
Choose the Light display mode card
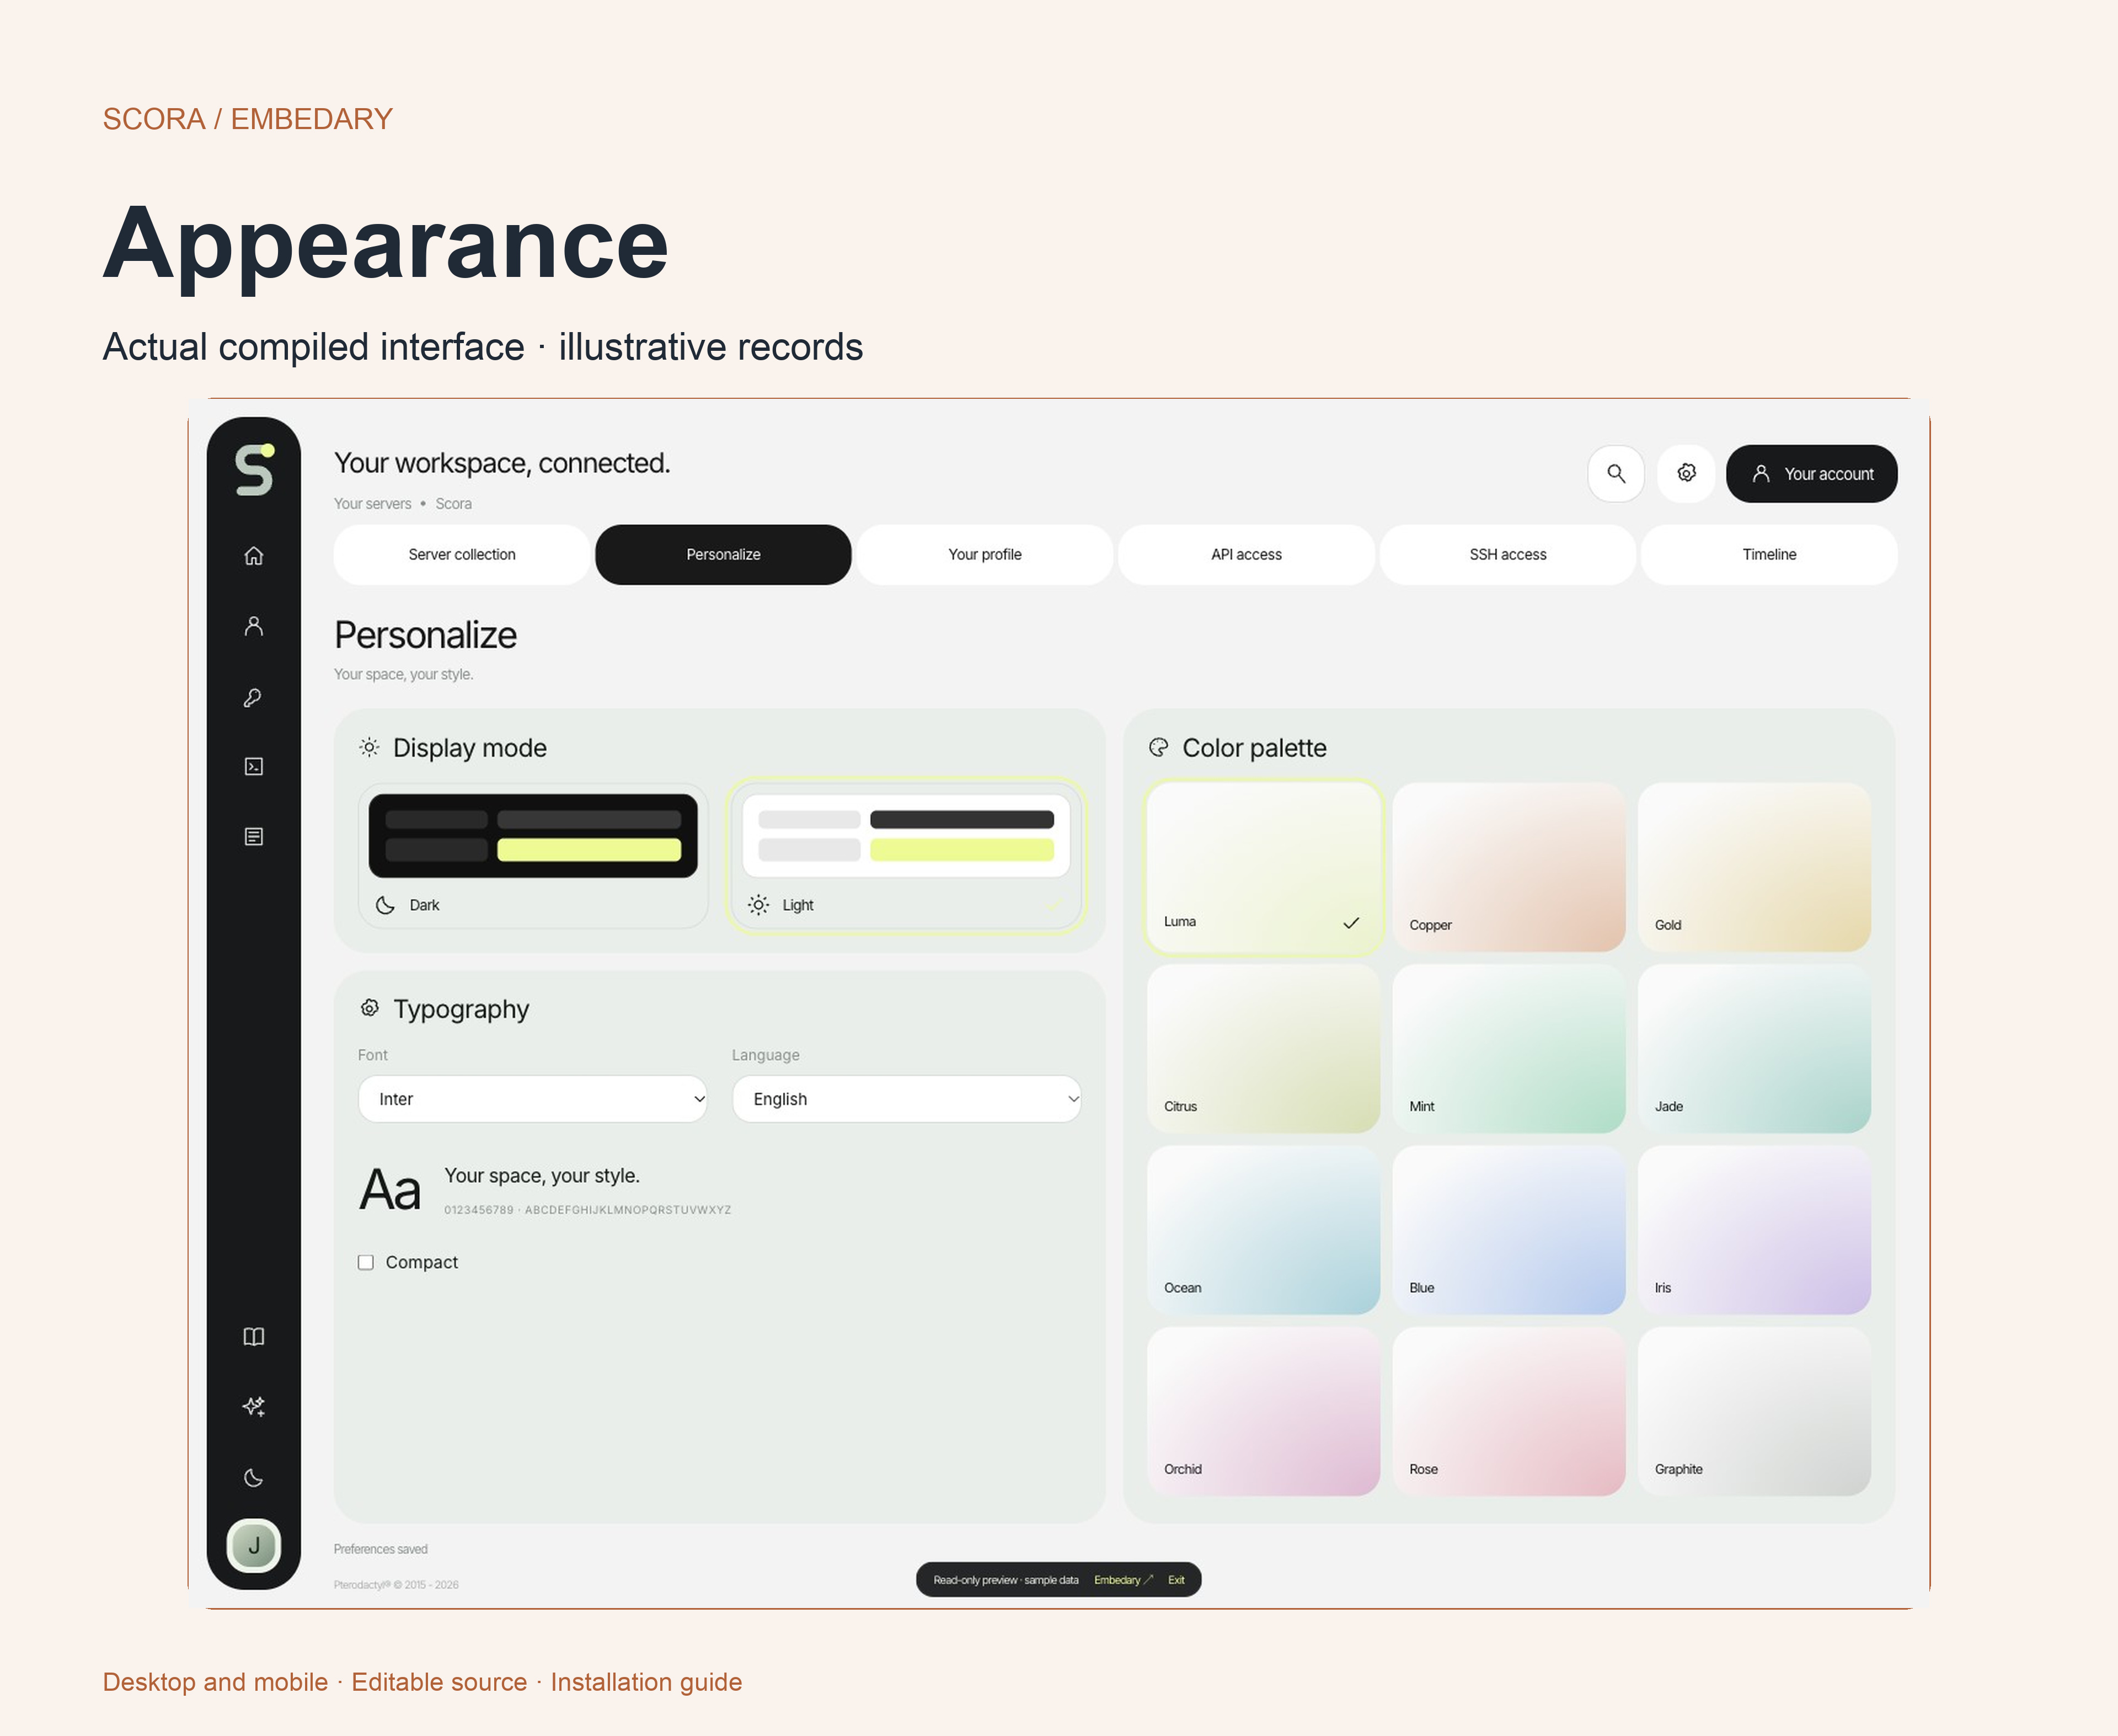(906, 856)
